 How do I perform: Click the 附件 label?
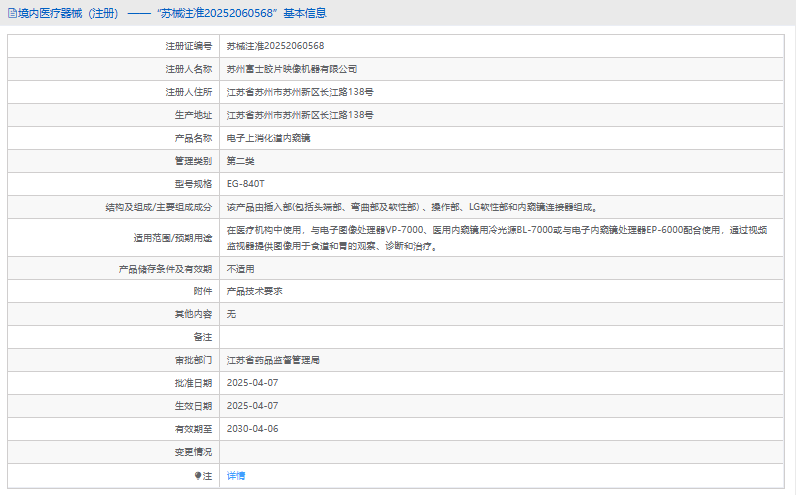coord(203,291)
